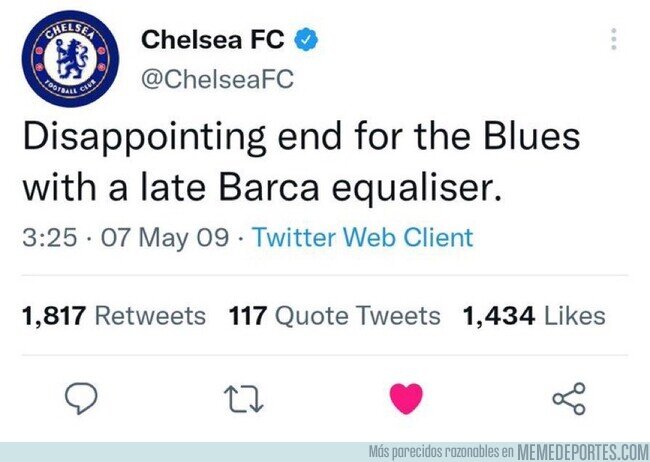Unlike the tweet via pink heart

pyautogui.click(x=406, y=398)
